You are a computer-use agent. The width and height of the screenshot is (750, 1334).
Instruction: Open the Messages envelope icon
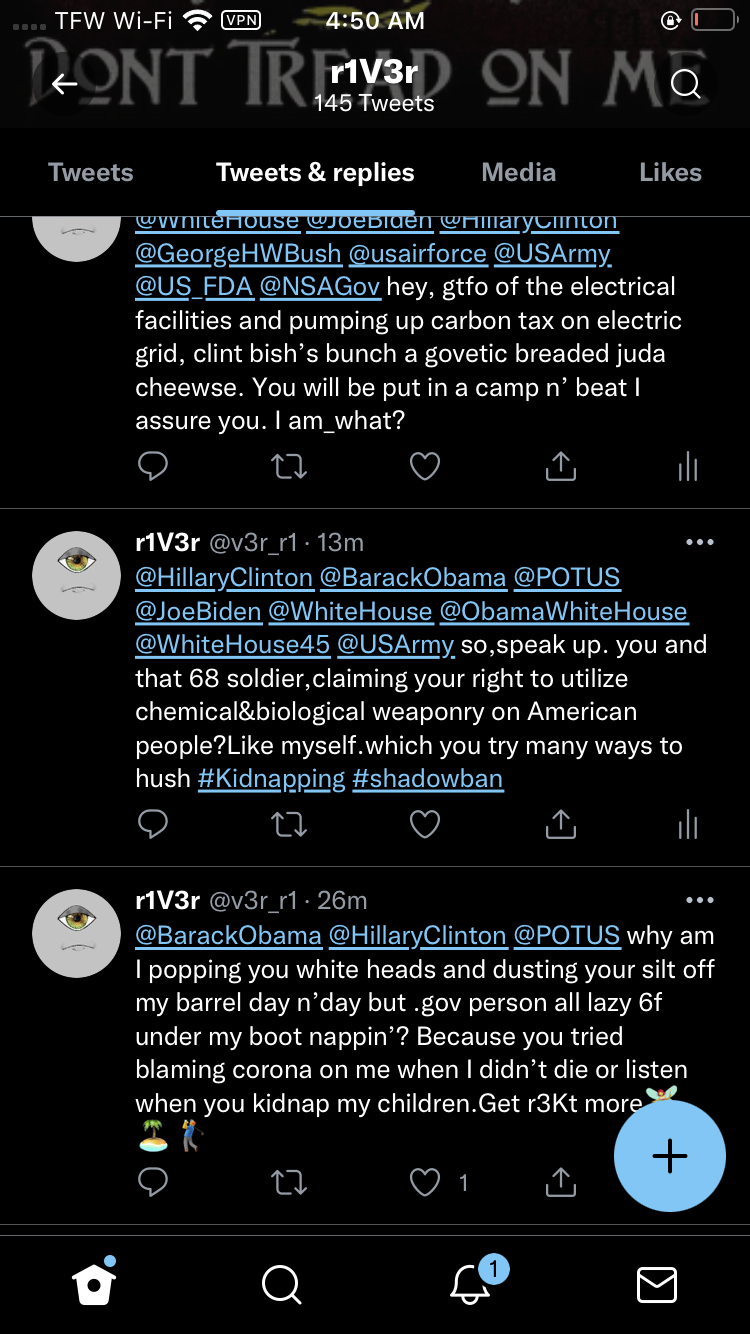[657, 1284]
